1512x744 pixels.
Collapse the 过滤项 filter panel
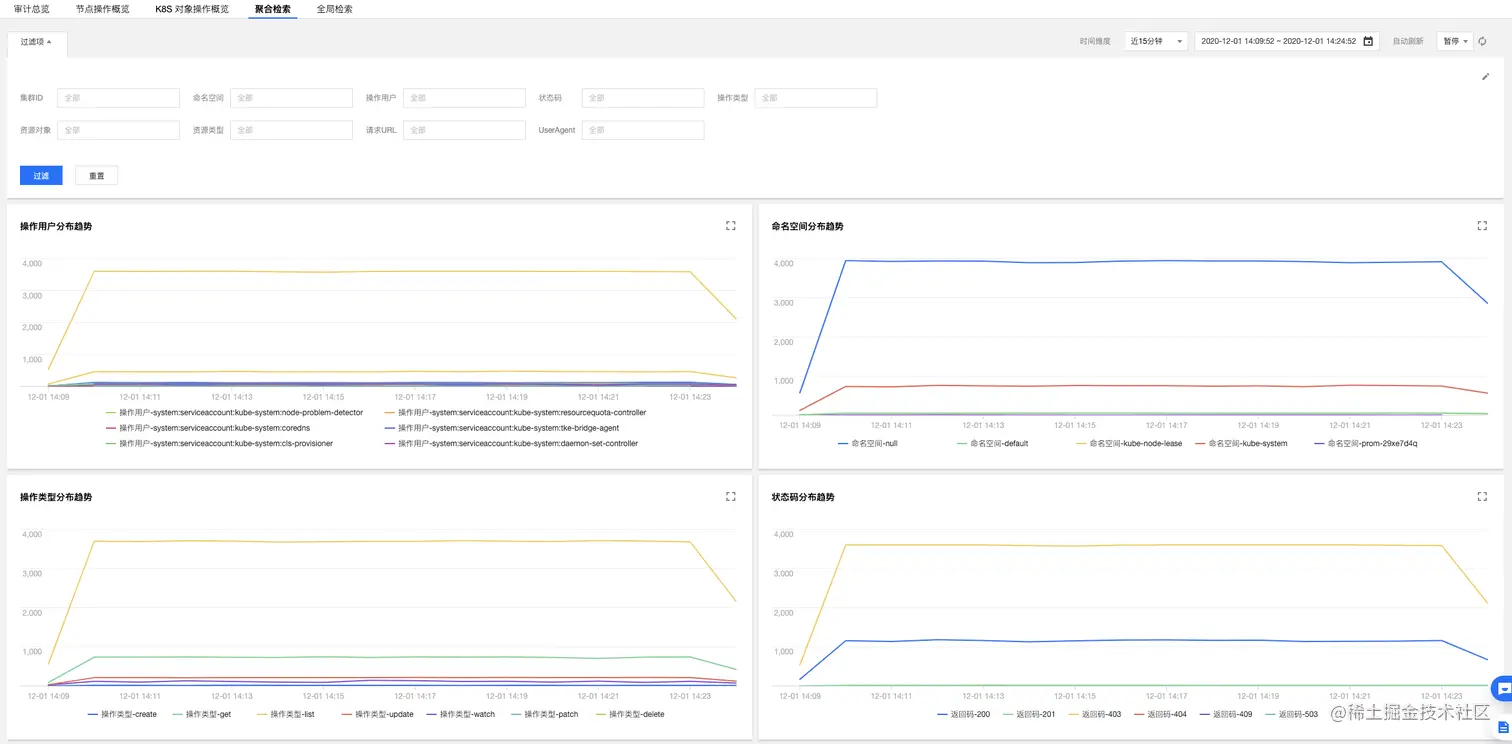click(x=36, y=42)
